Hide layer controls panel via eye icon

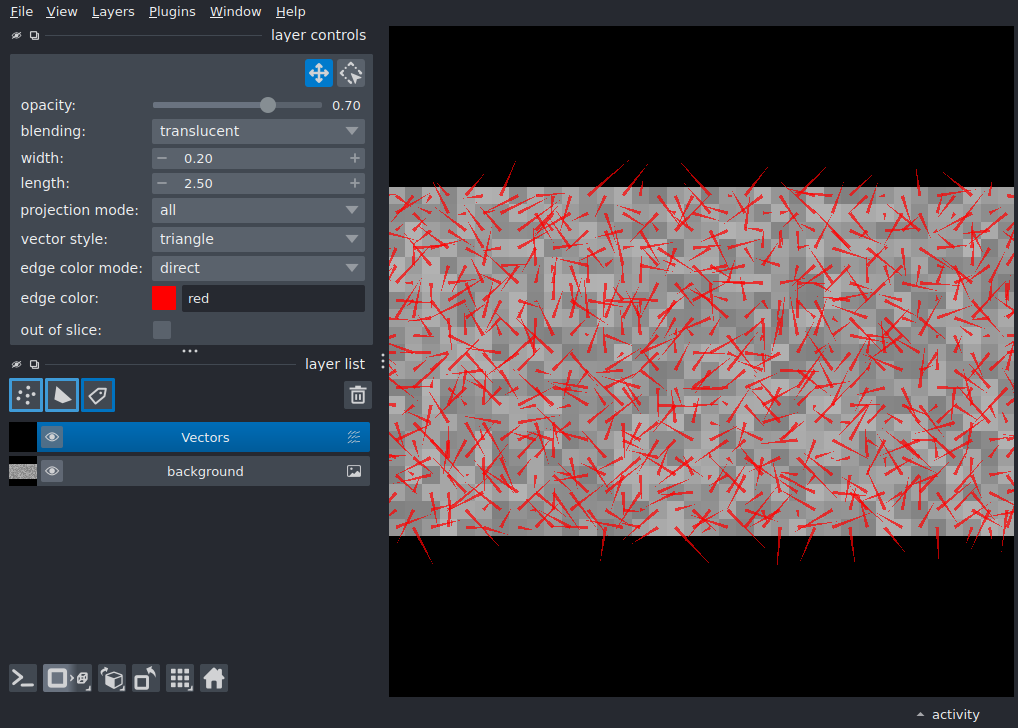pos(16,36)
